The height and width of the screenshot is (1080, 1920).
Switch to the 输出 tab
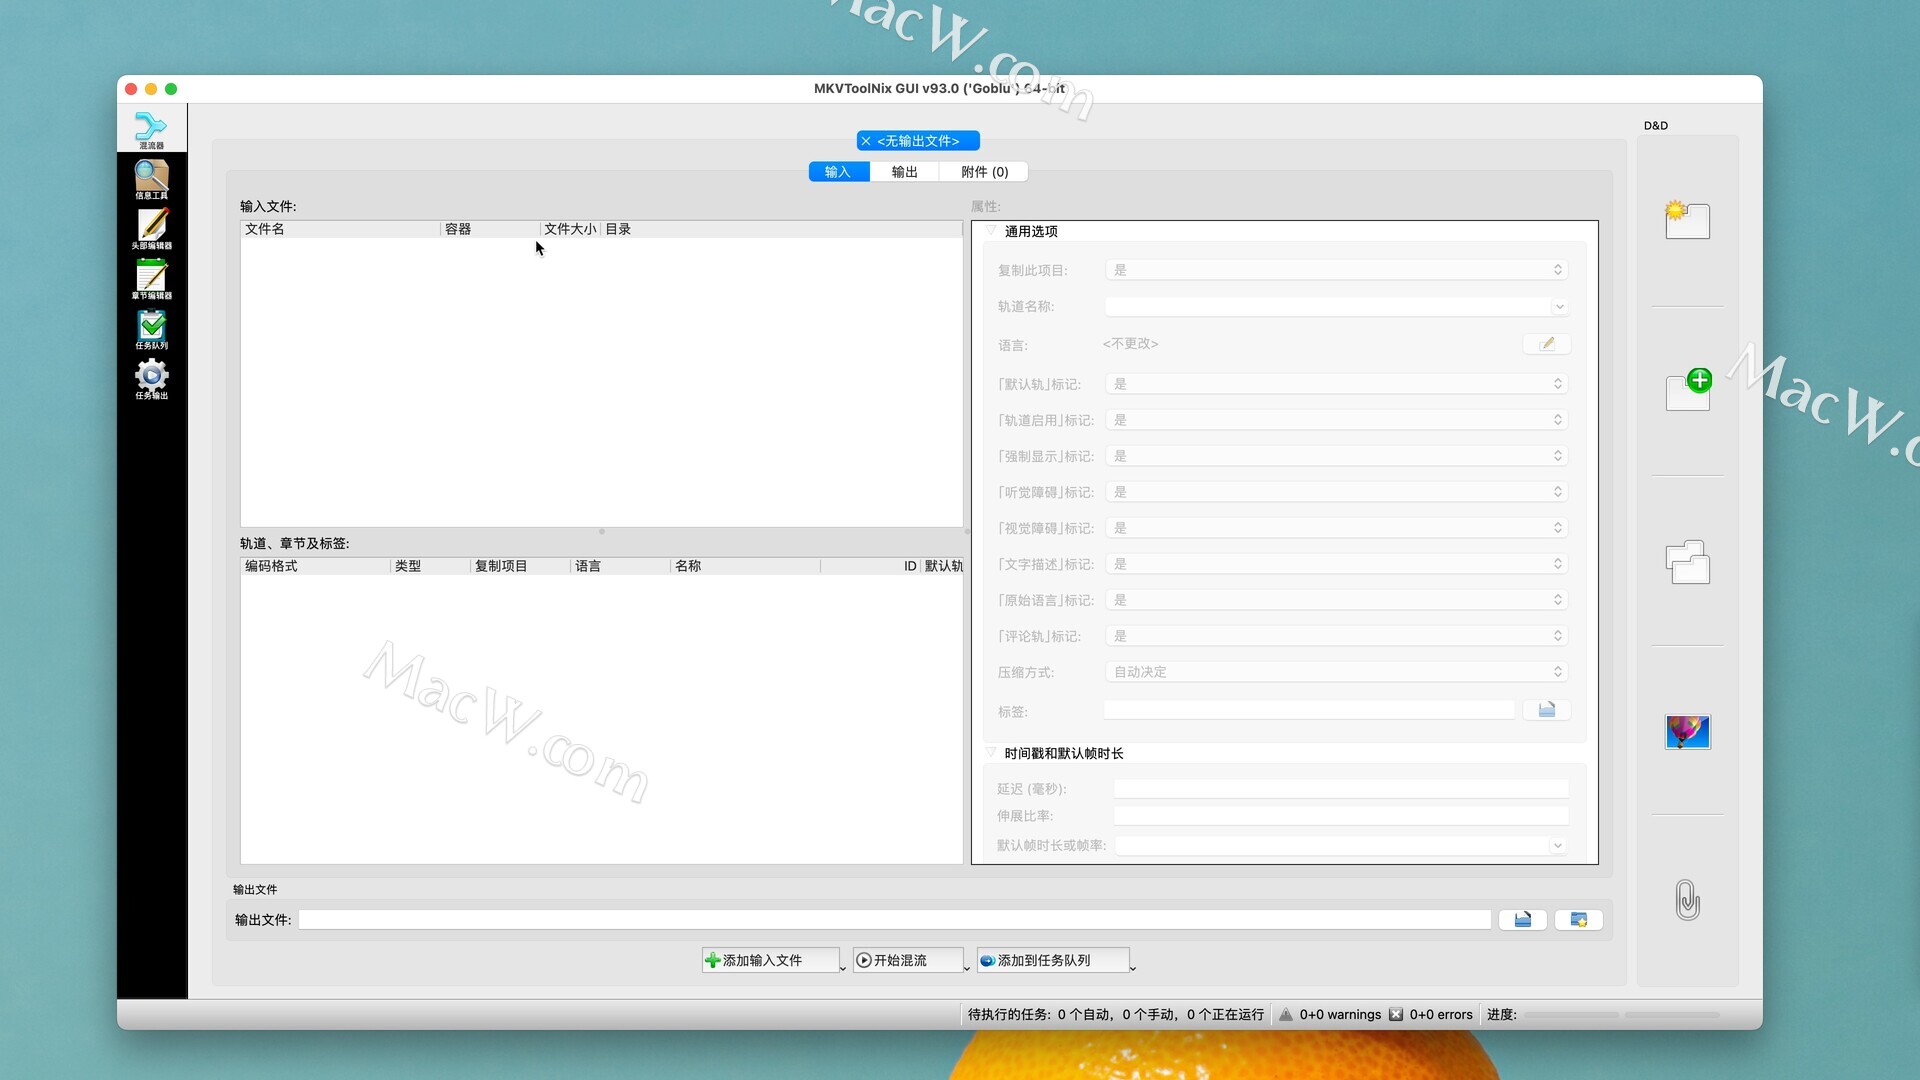(904, 172)
